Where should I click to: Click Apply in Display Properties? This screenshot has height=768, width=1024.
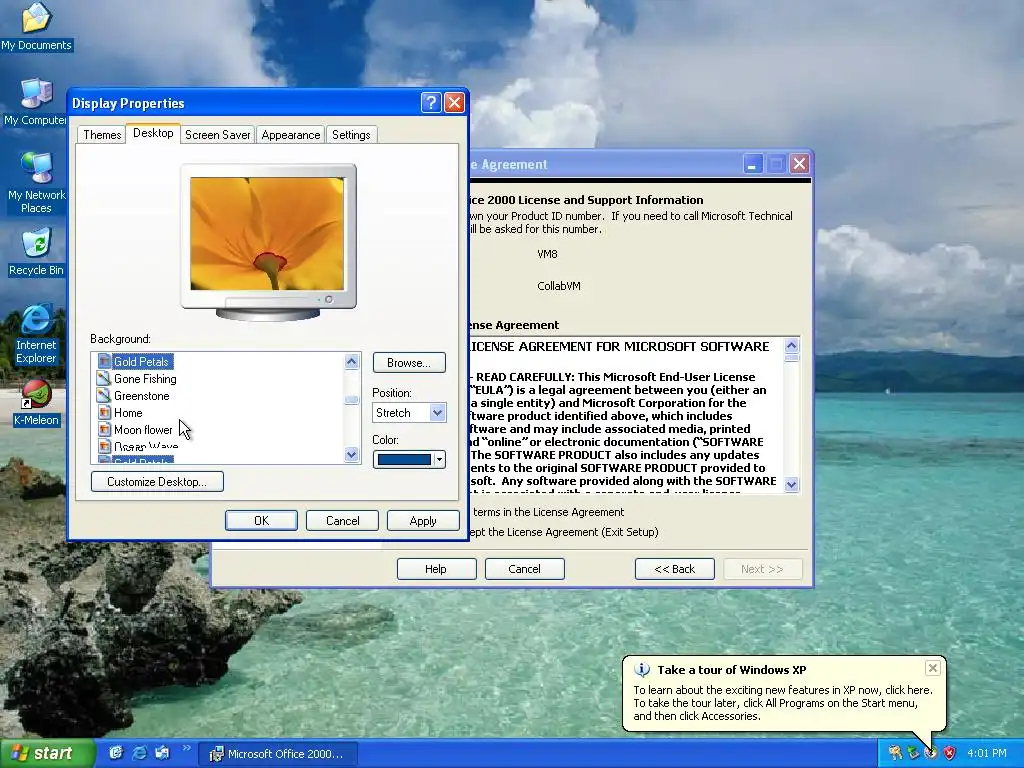423,520
